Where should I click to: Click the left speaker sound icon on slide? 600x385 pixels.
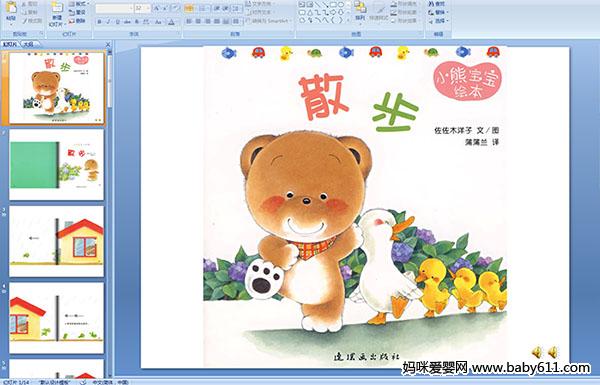537,352
